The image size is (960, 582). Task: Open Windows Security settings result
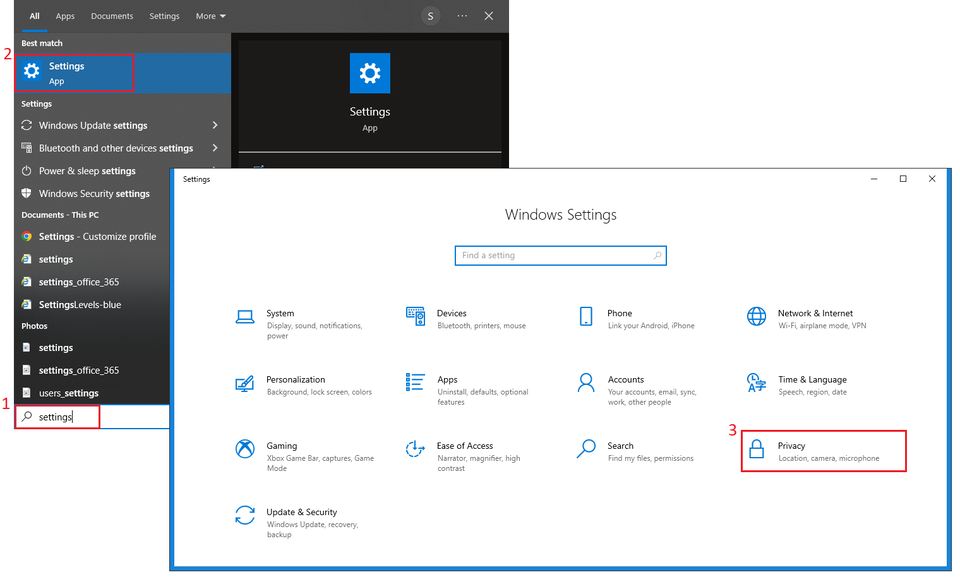tap(94, 194)
